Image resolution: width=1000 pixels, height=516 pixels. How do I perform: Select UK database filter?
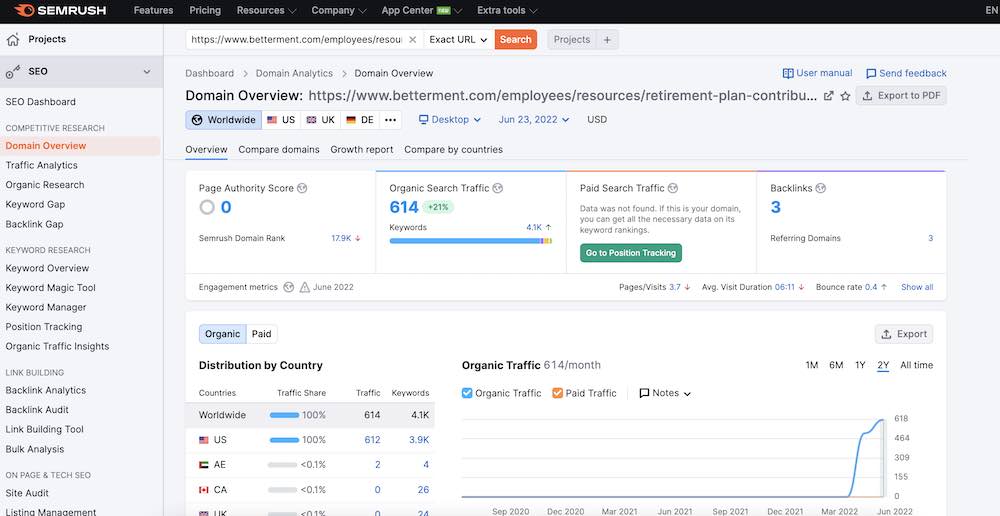(x=320, y=120)
